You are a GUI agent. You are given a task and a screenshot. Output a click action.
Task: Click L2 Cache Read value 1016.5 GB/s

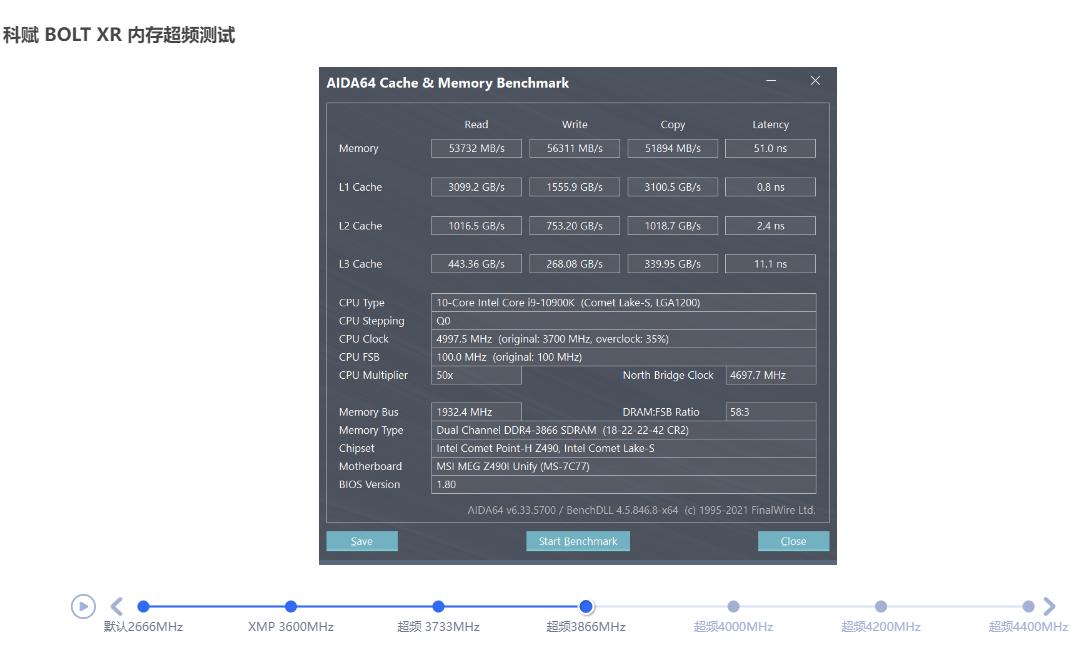476,226
